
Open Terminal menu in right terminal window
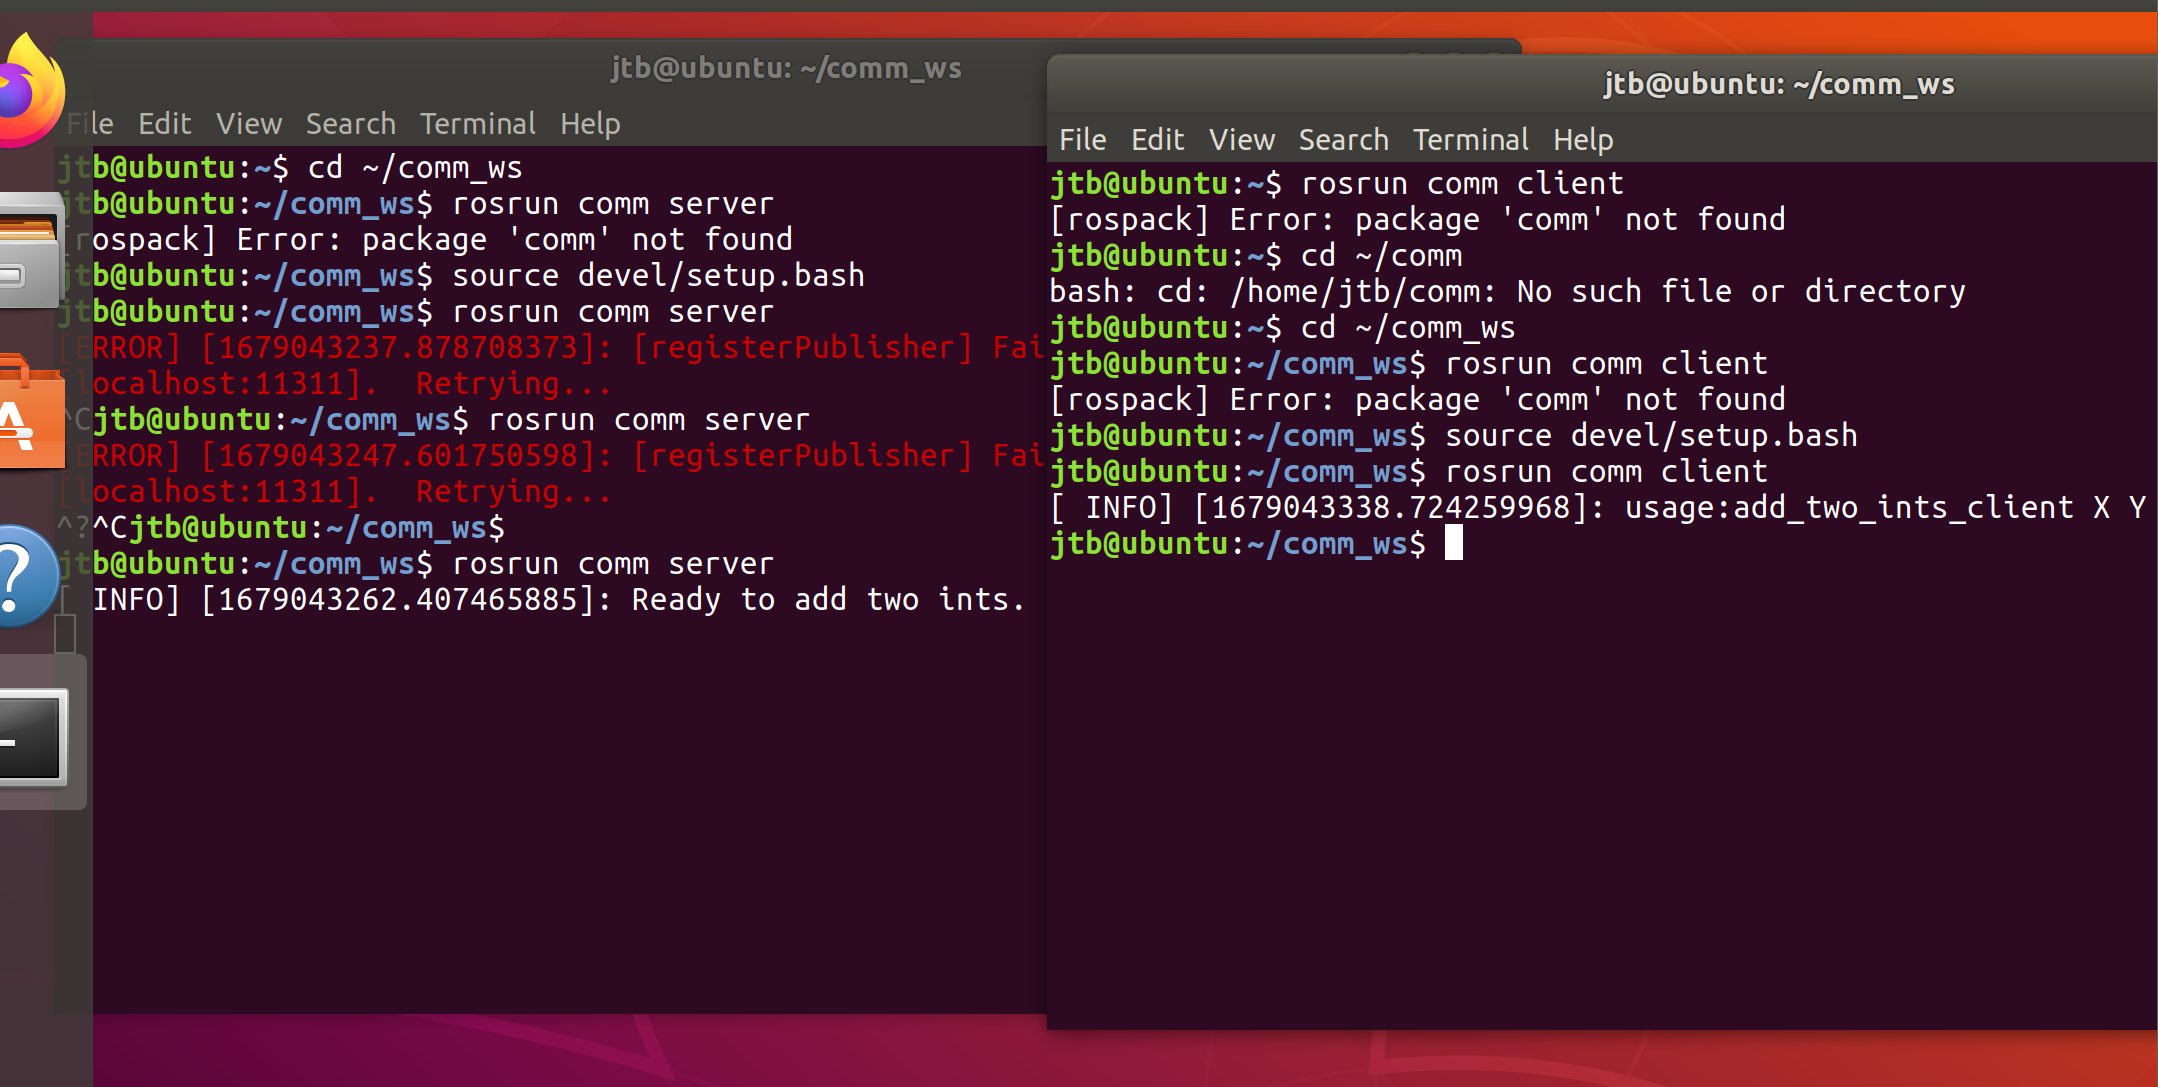[x=1470, y=140]
